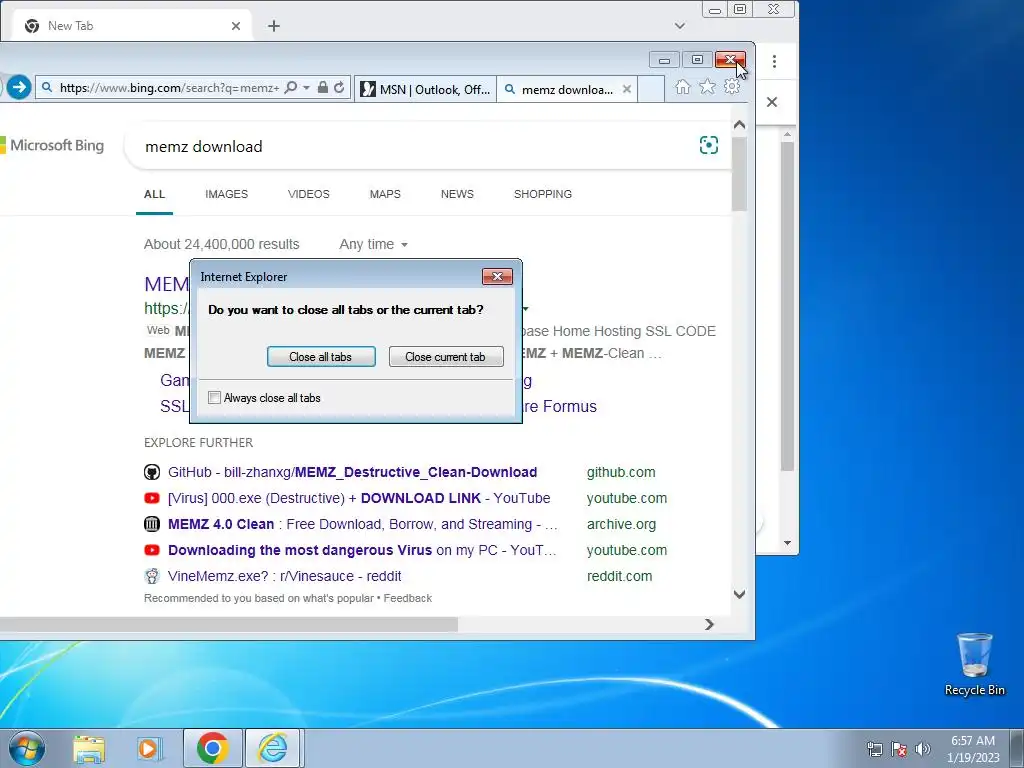1024x768 pixels.
Task: Launch Windows Media Player from taskbar
Action: pyautogui.click(x=149, y=748)
